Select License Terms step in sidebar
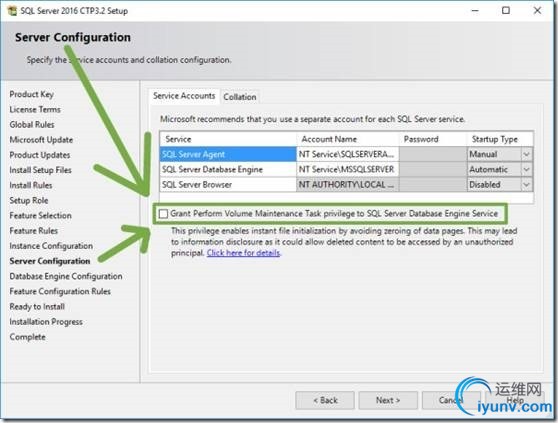The width and height of the screenshot is (558, 423). click(35, 110)
